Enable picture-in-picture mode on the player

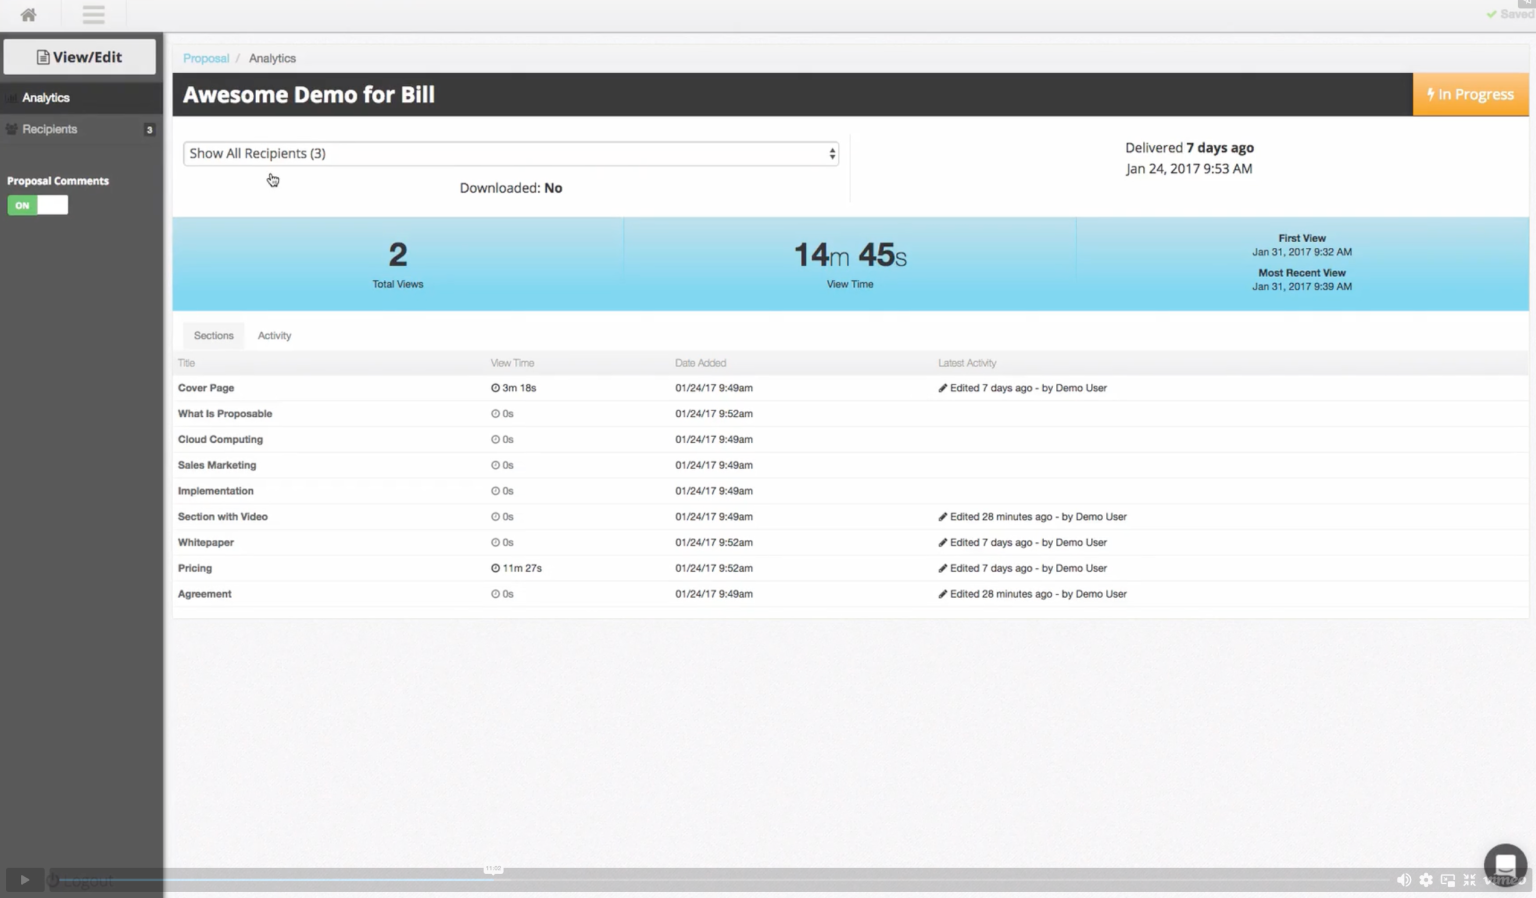click(x=1448, y=880)
